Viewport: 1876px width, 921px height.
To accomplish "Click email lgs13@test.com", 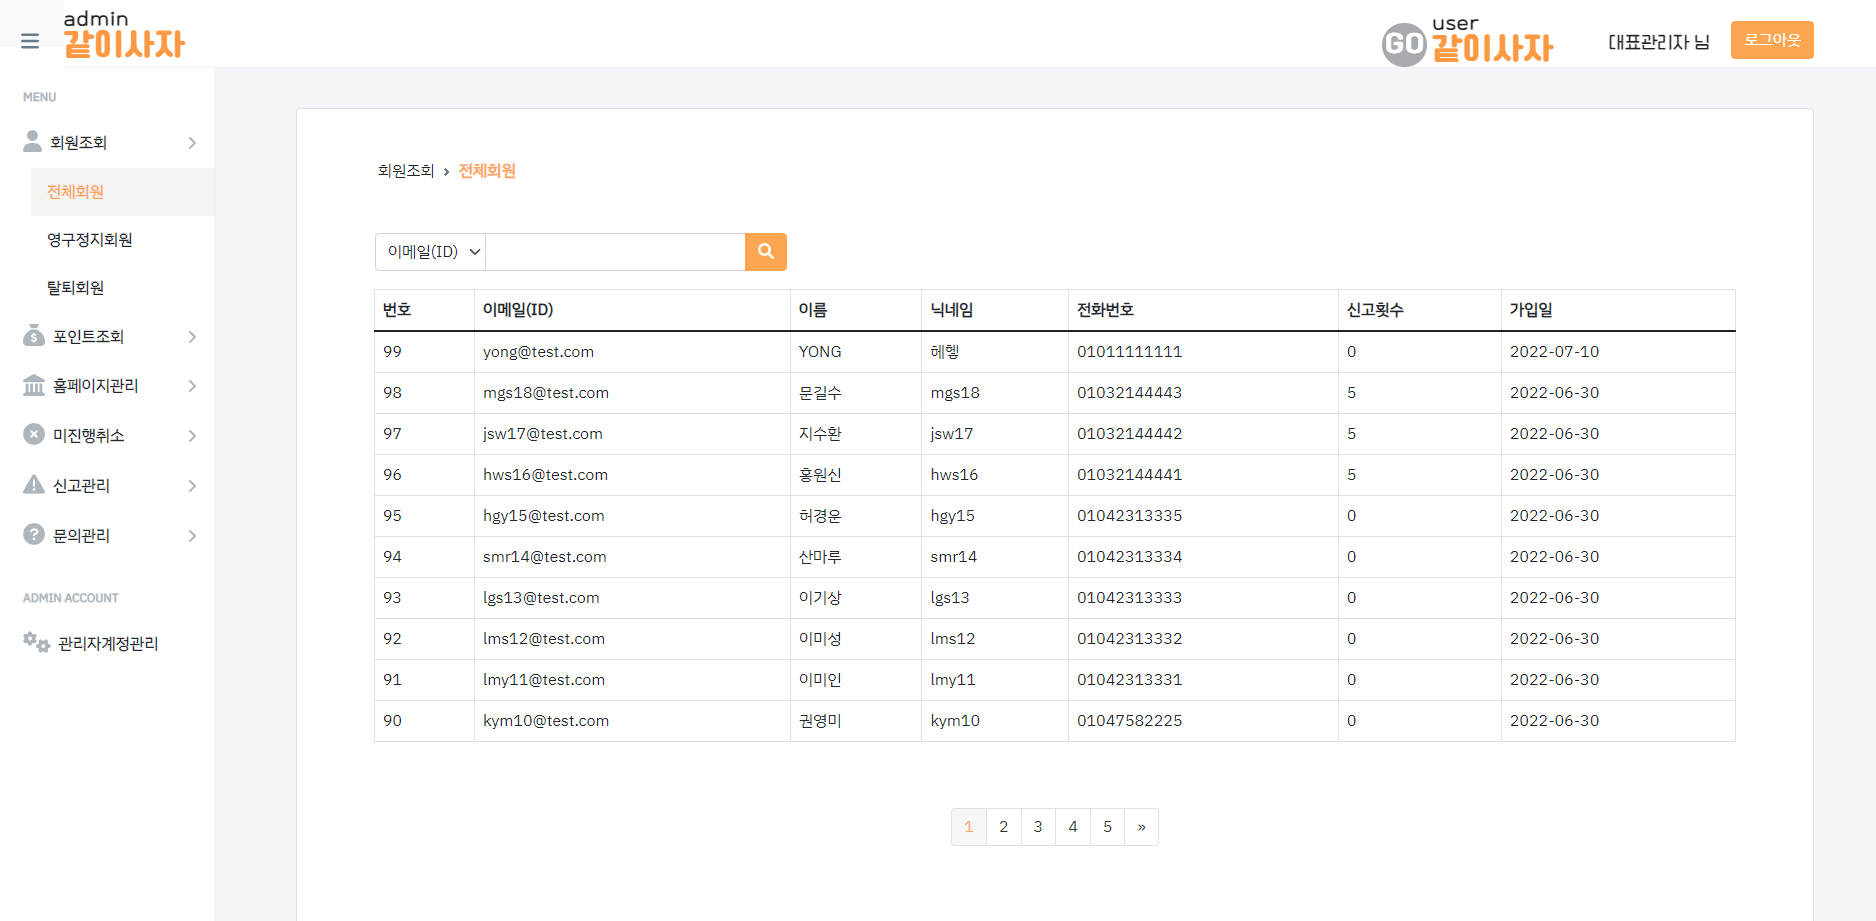I will [x=541, y=598].
